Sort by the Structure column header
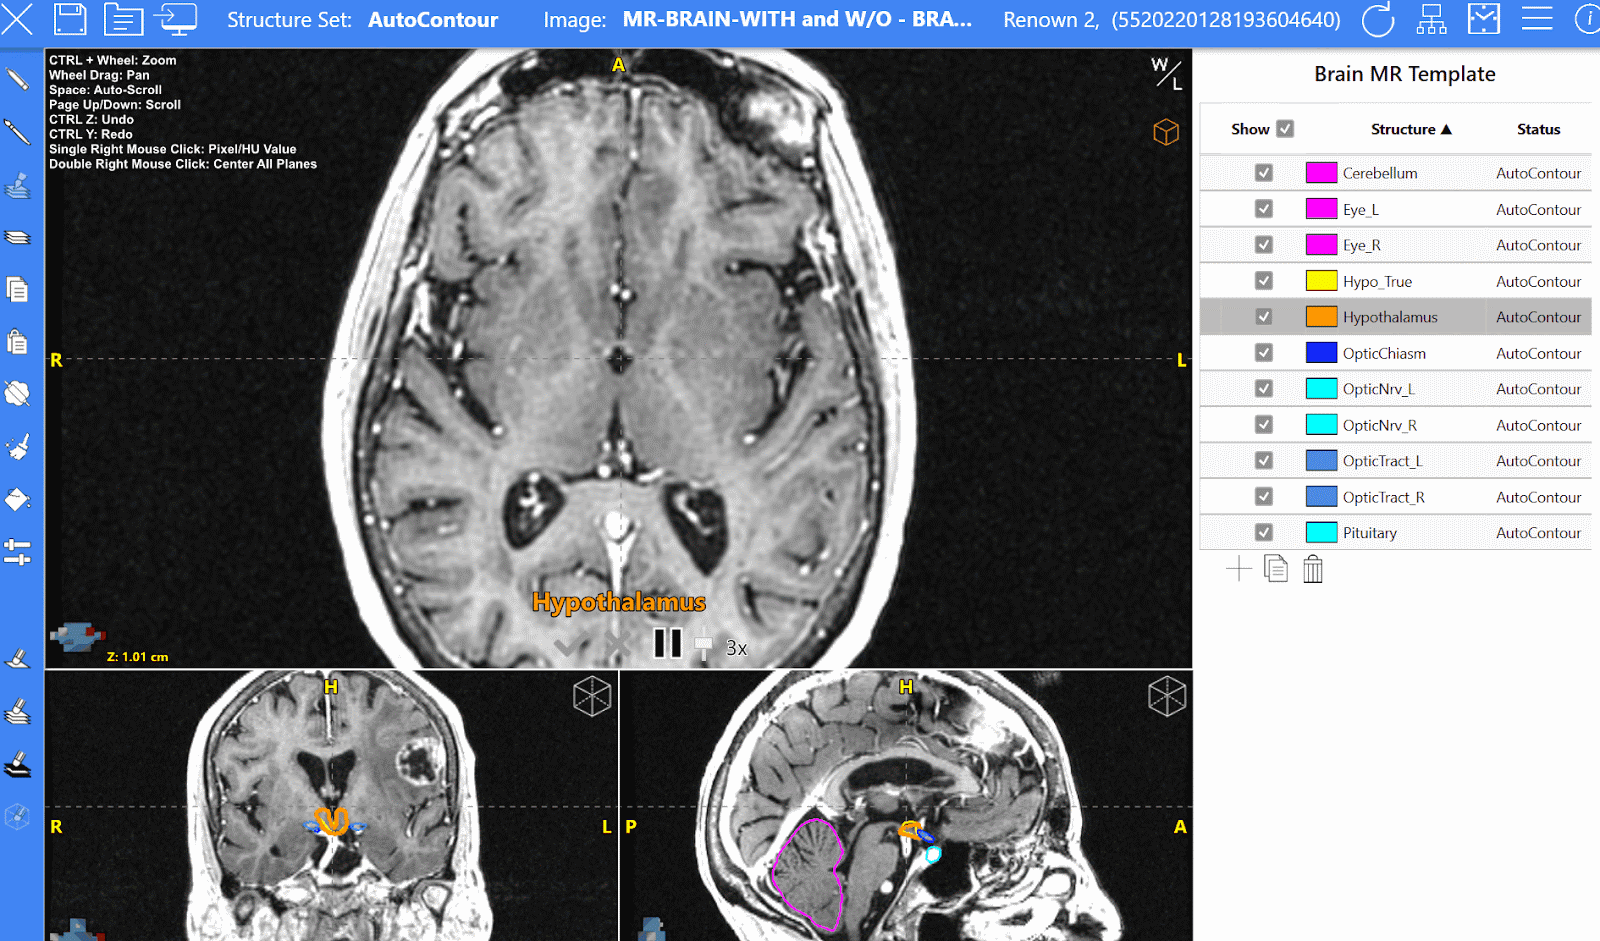This screenshot has height=941, width=1600. [1411, 129]
